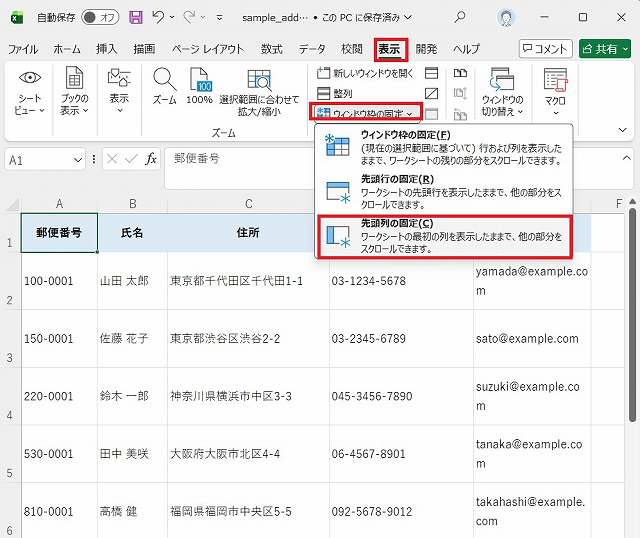Image resolution: width=640 pixels, height=538 pixels.
Task: Switch to the データ tab
Action: (312, 49)
